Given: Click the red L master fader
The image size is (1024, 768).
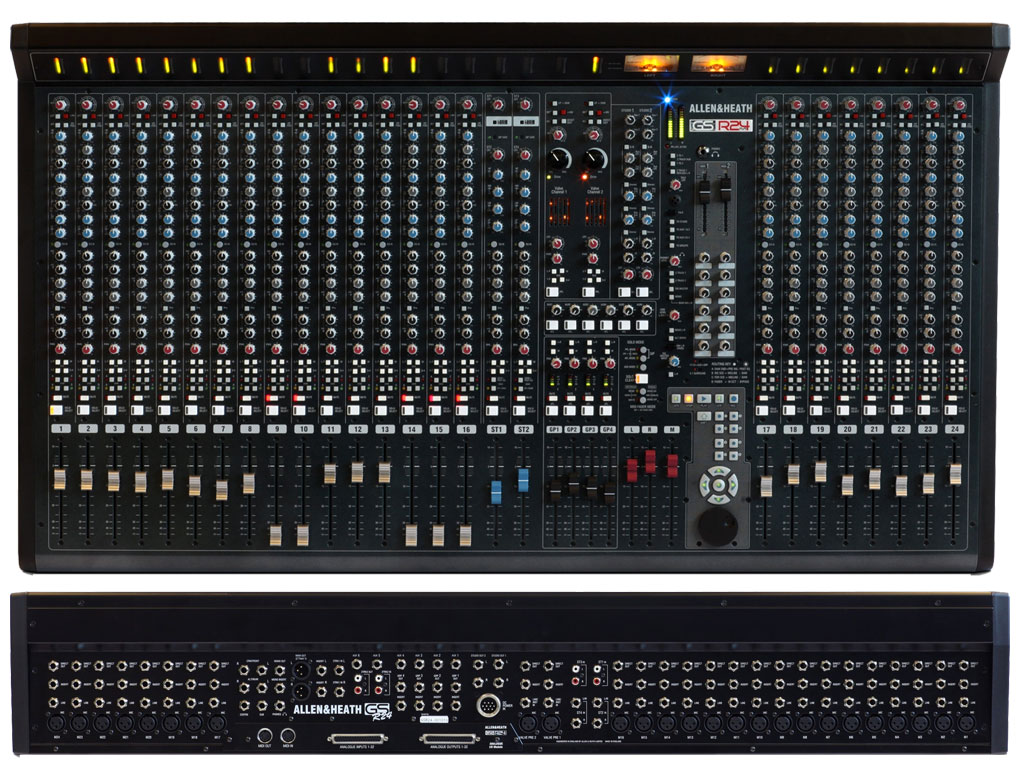Looking at the screenshot, I should tap(631, 468).
